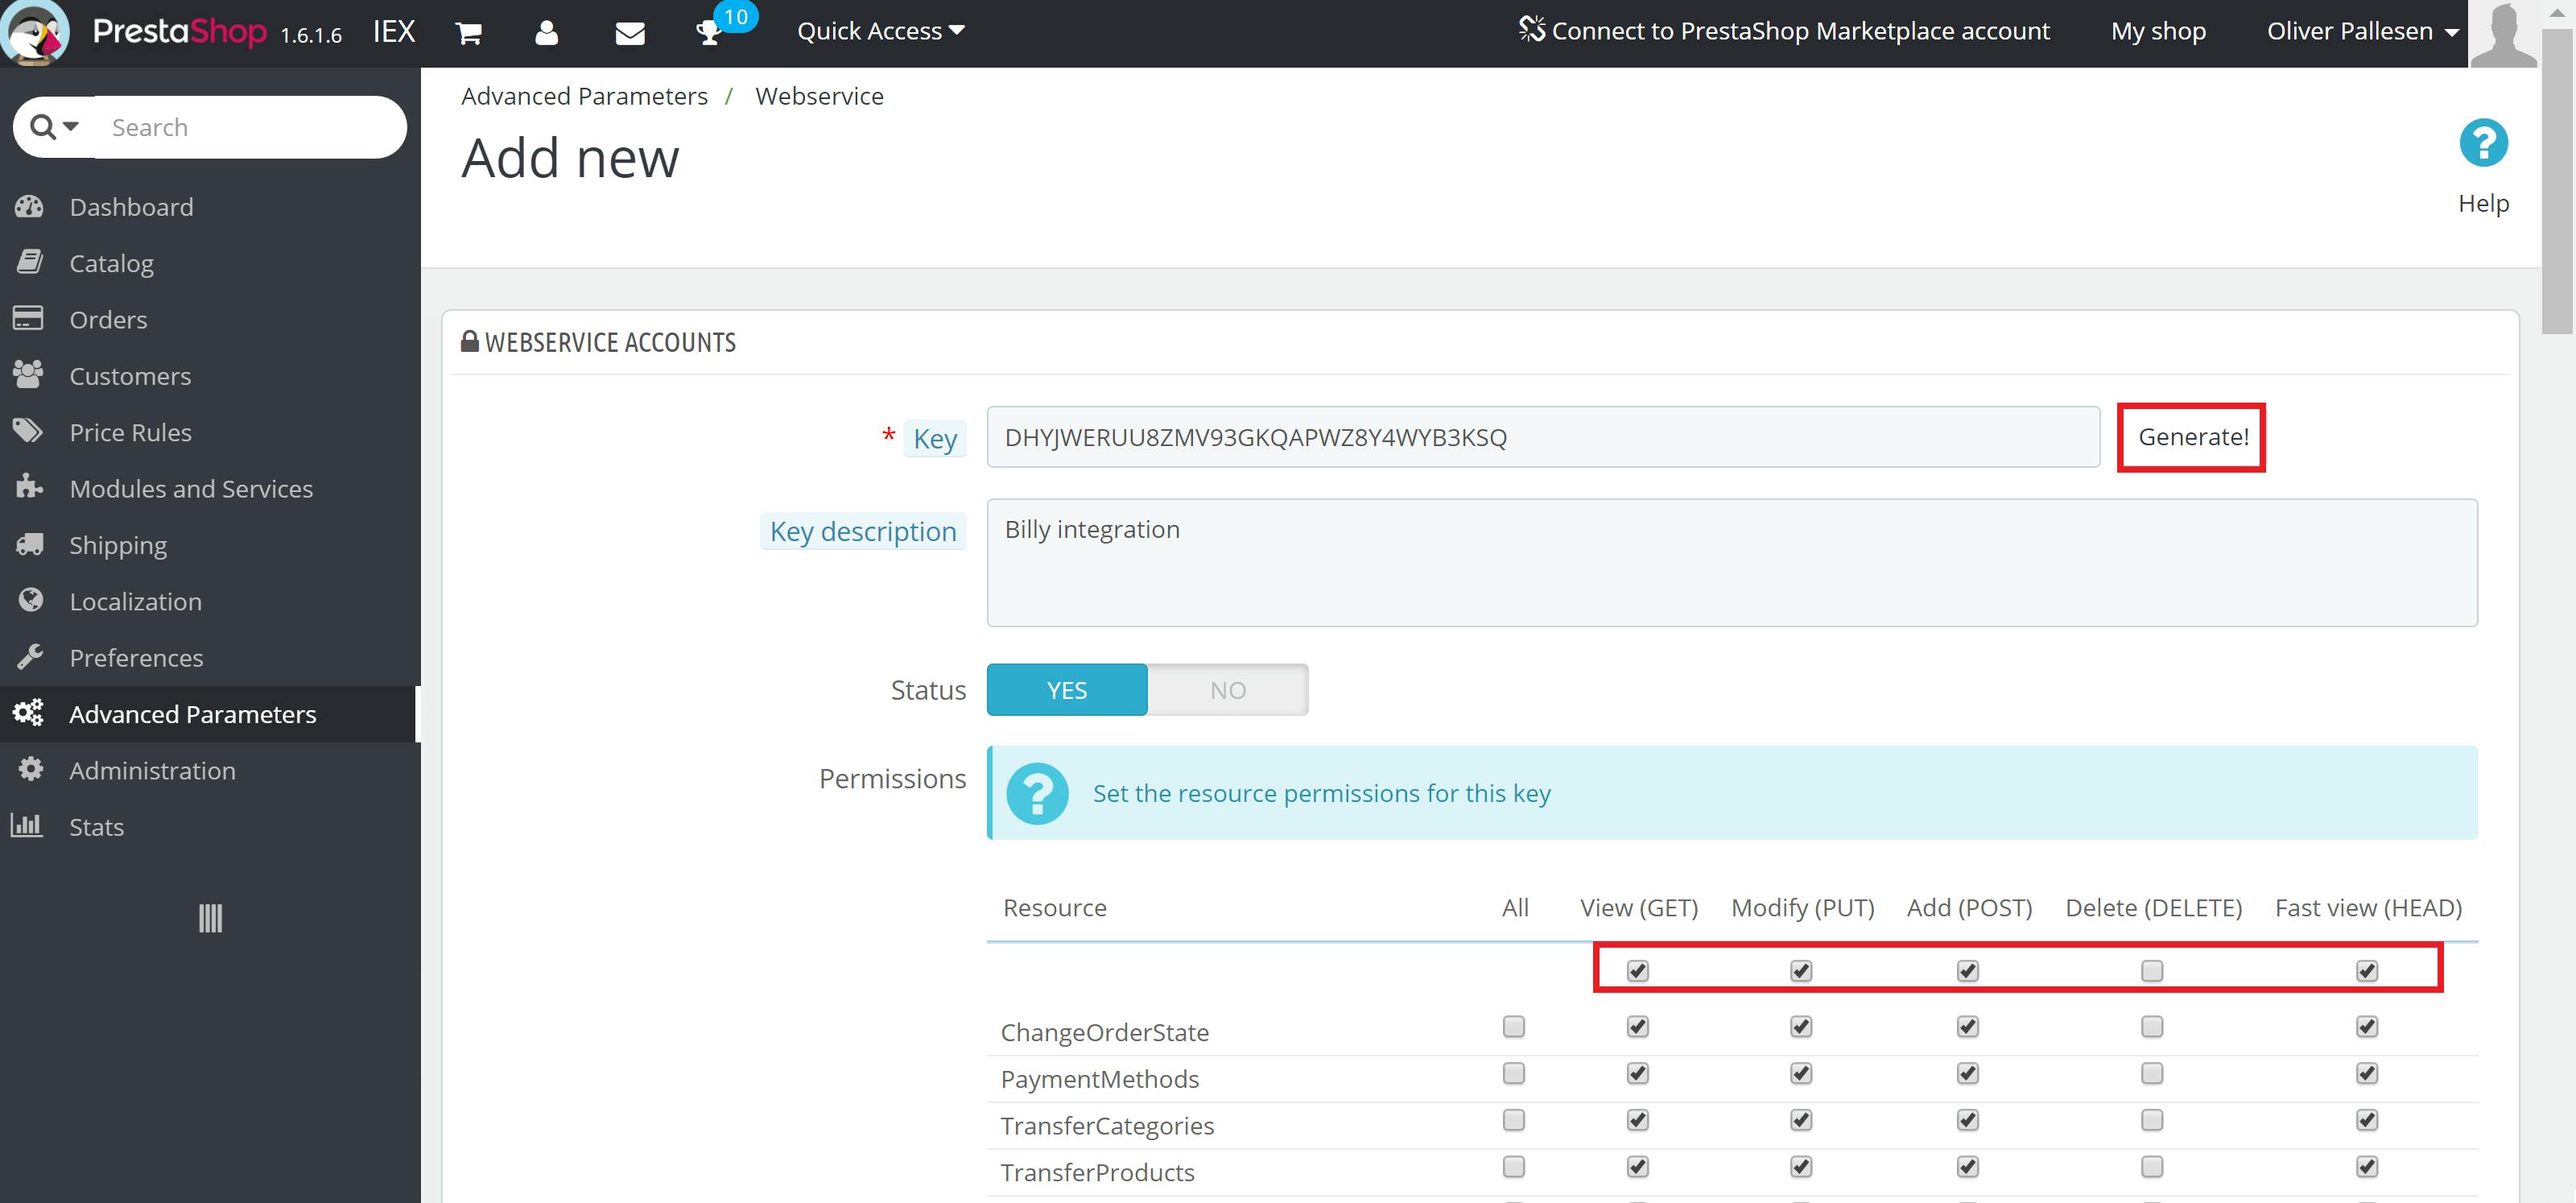Image resolution: width=2576 pixels, height=1203 pixels.
Task: Toggle the header Delete (DELETE) checkbox
Action: 2152,970
